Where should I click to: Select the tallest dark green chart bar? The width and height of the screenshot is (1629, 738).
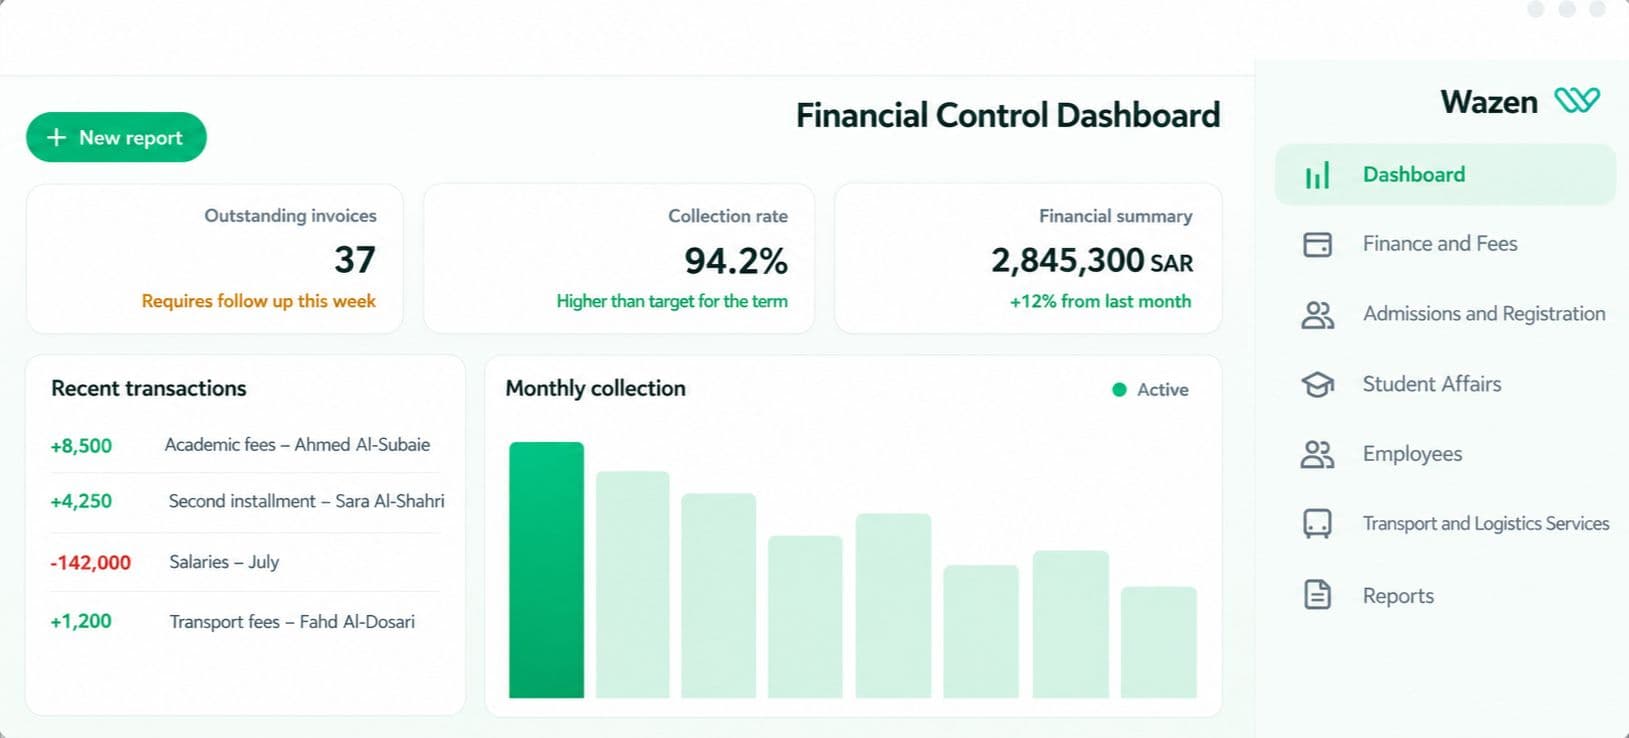click(x=546, y=570)
